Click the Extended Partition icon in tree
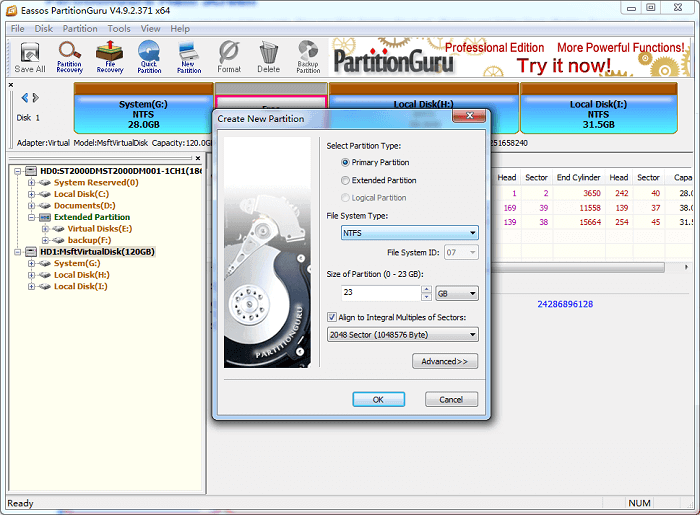 45,217
